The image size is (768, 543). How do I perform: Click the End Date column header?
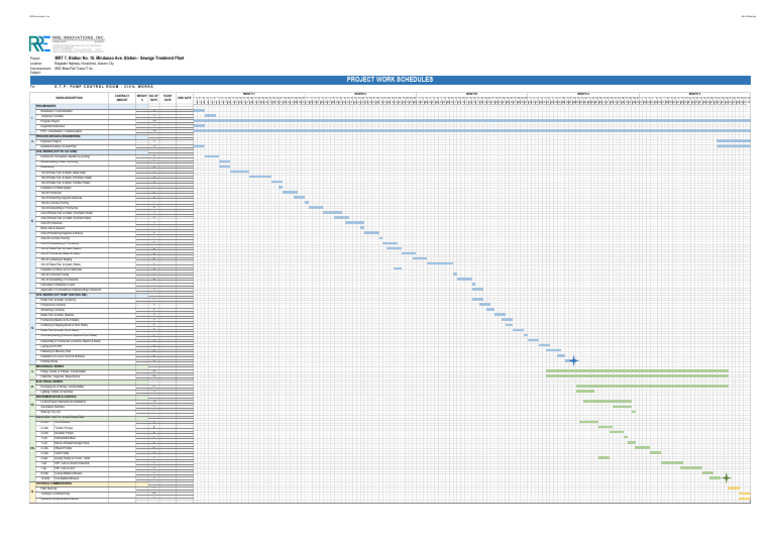click(x=185, y=98)
